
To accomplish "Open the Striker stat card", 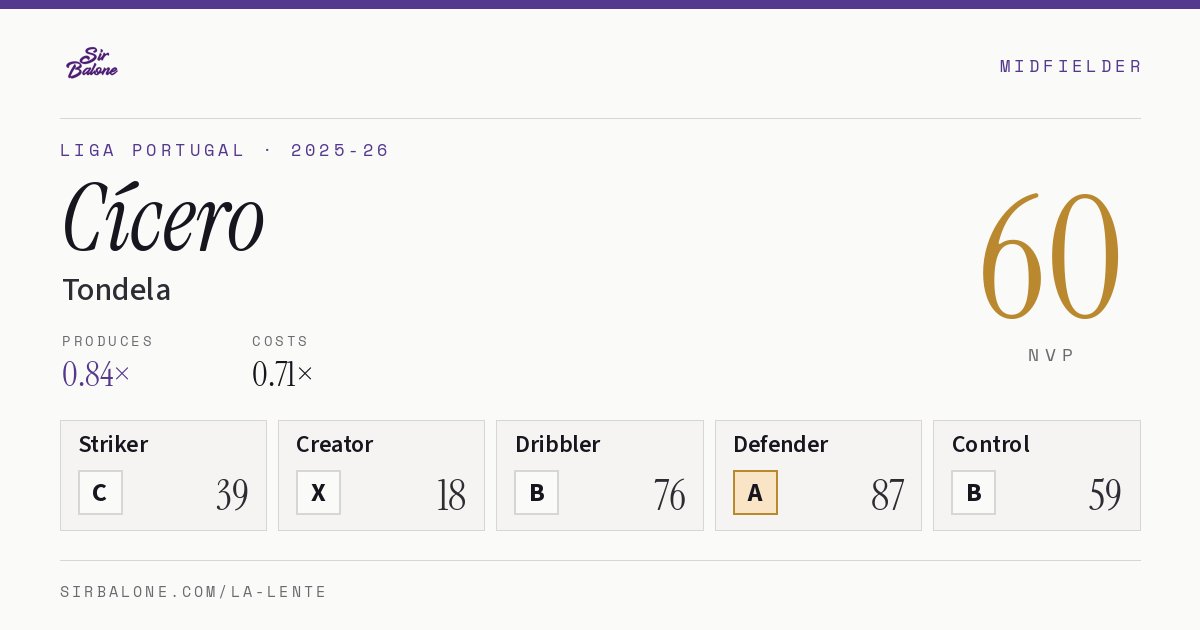I will (163, 475).
